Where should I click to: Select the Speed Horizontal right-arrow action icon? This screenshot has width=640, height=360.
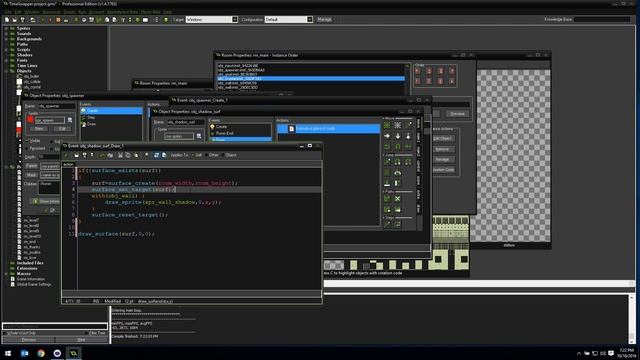click(387, 136)
